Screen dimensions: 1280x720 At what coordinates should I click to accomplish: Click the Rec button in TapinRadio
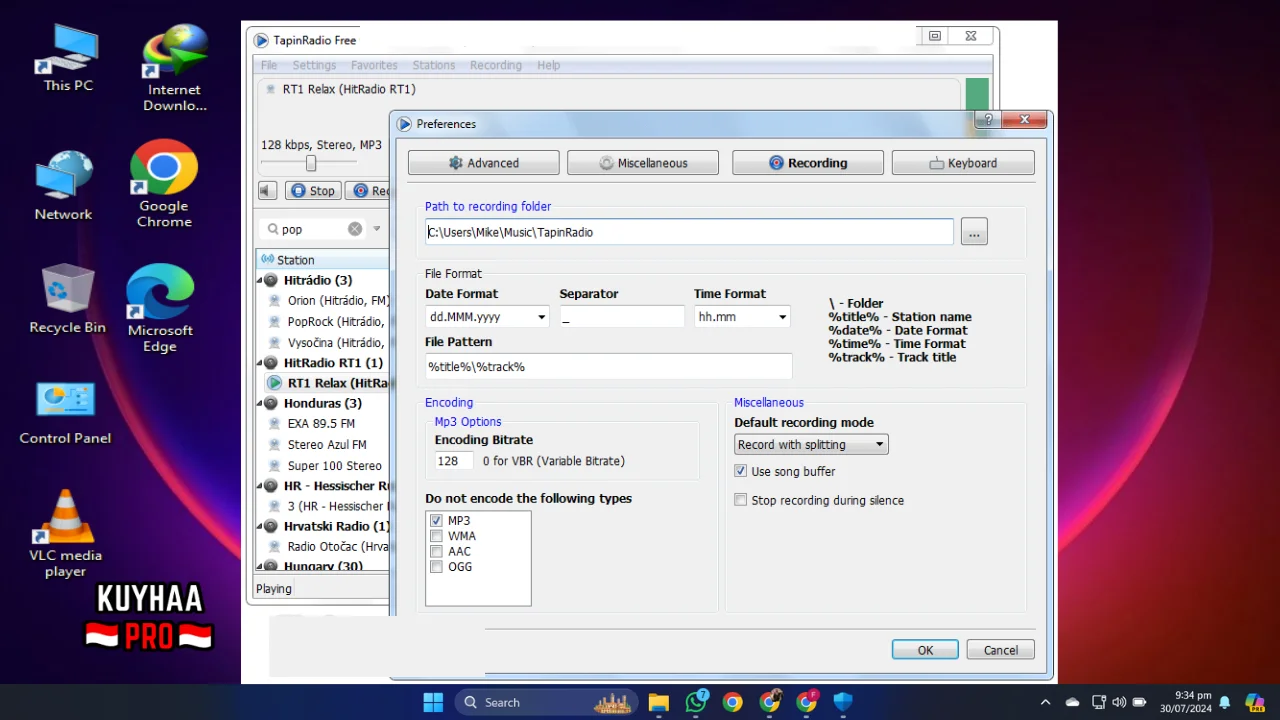click(x=369, y=190)
